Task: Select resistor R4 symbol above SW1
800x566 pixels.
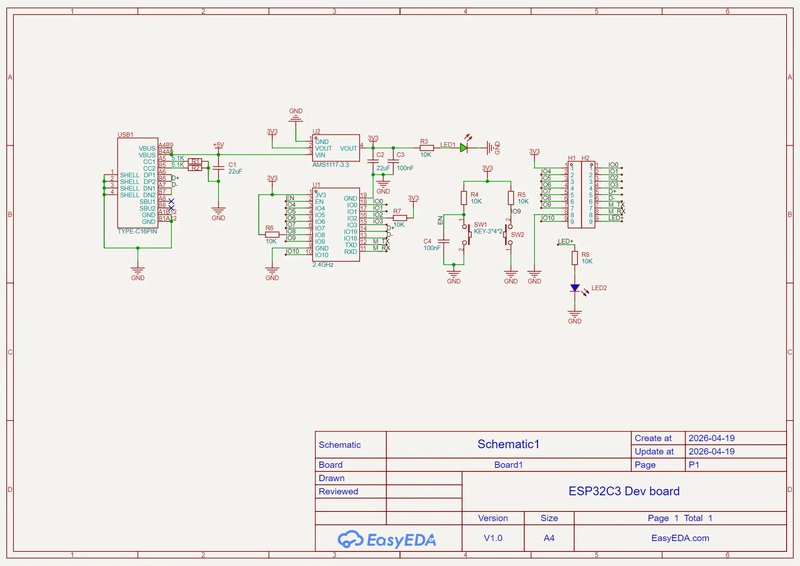Action: pos(464,198)
